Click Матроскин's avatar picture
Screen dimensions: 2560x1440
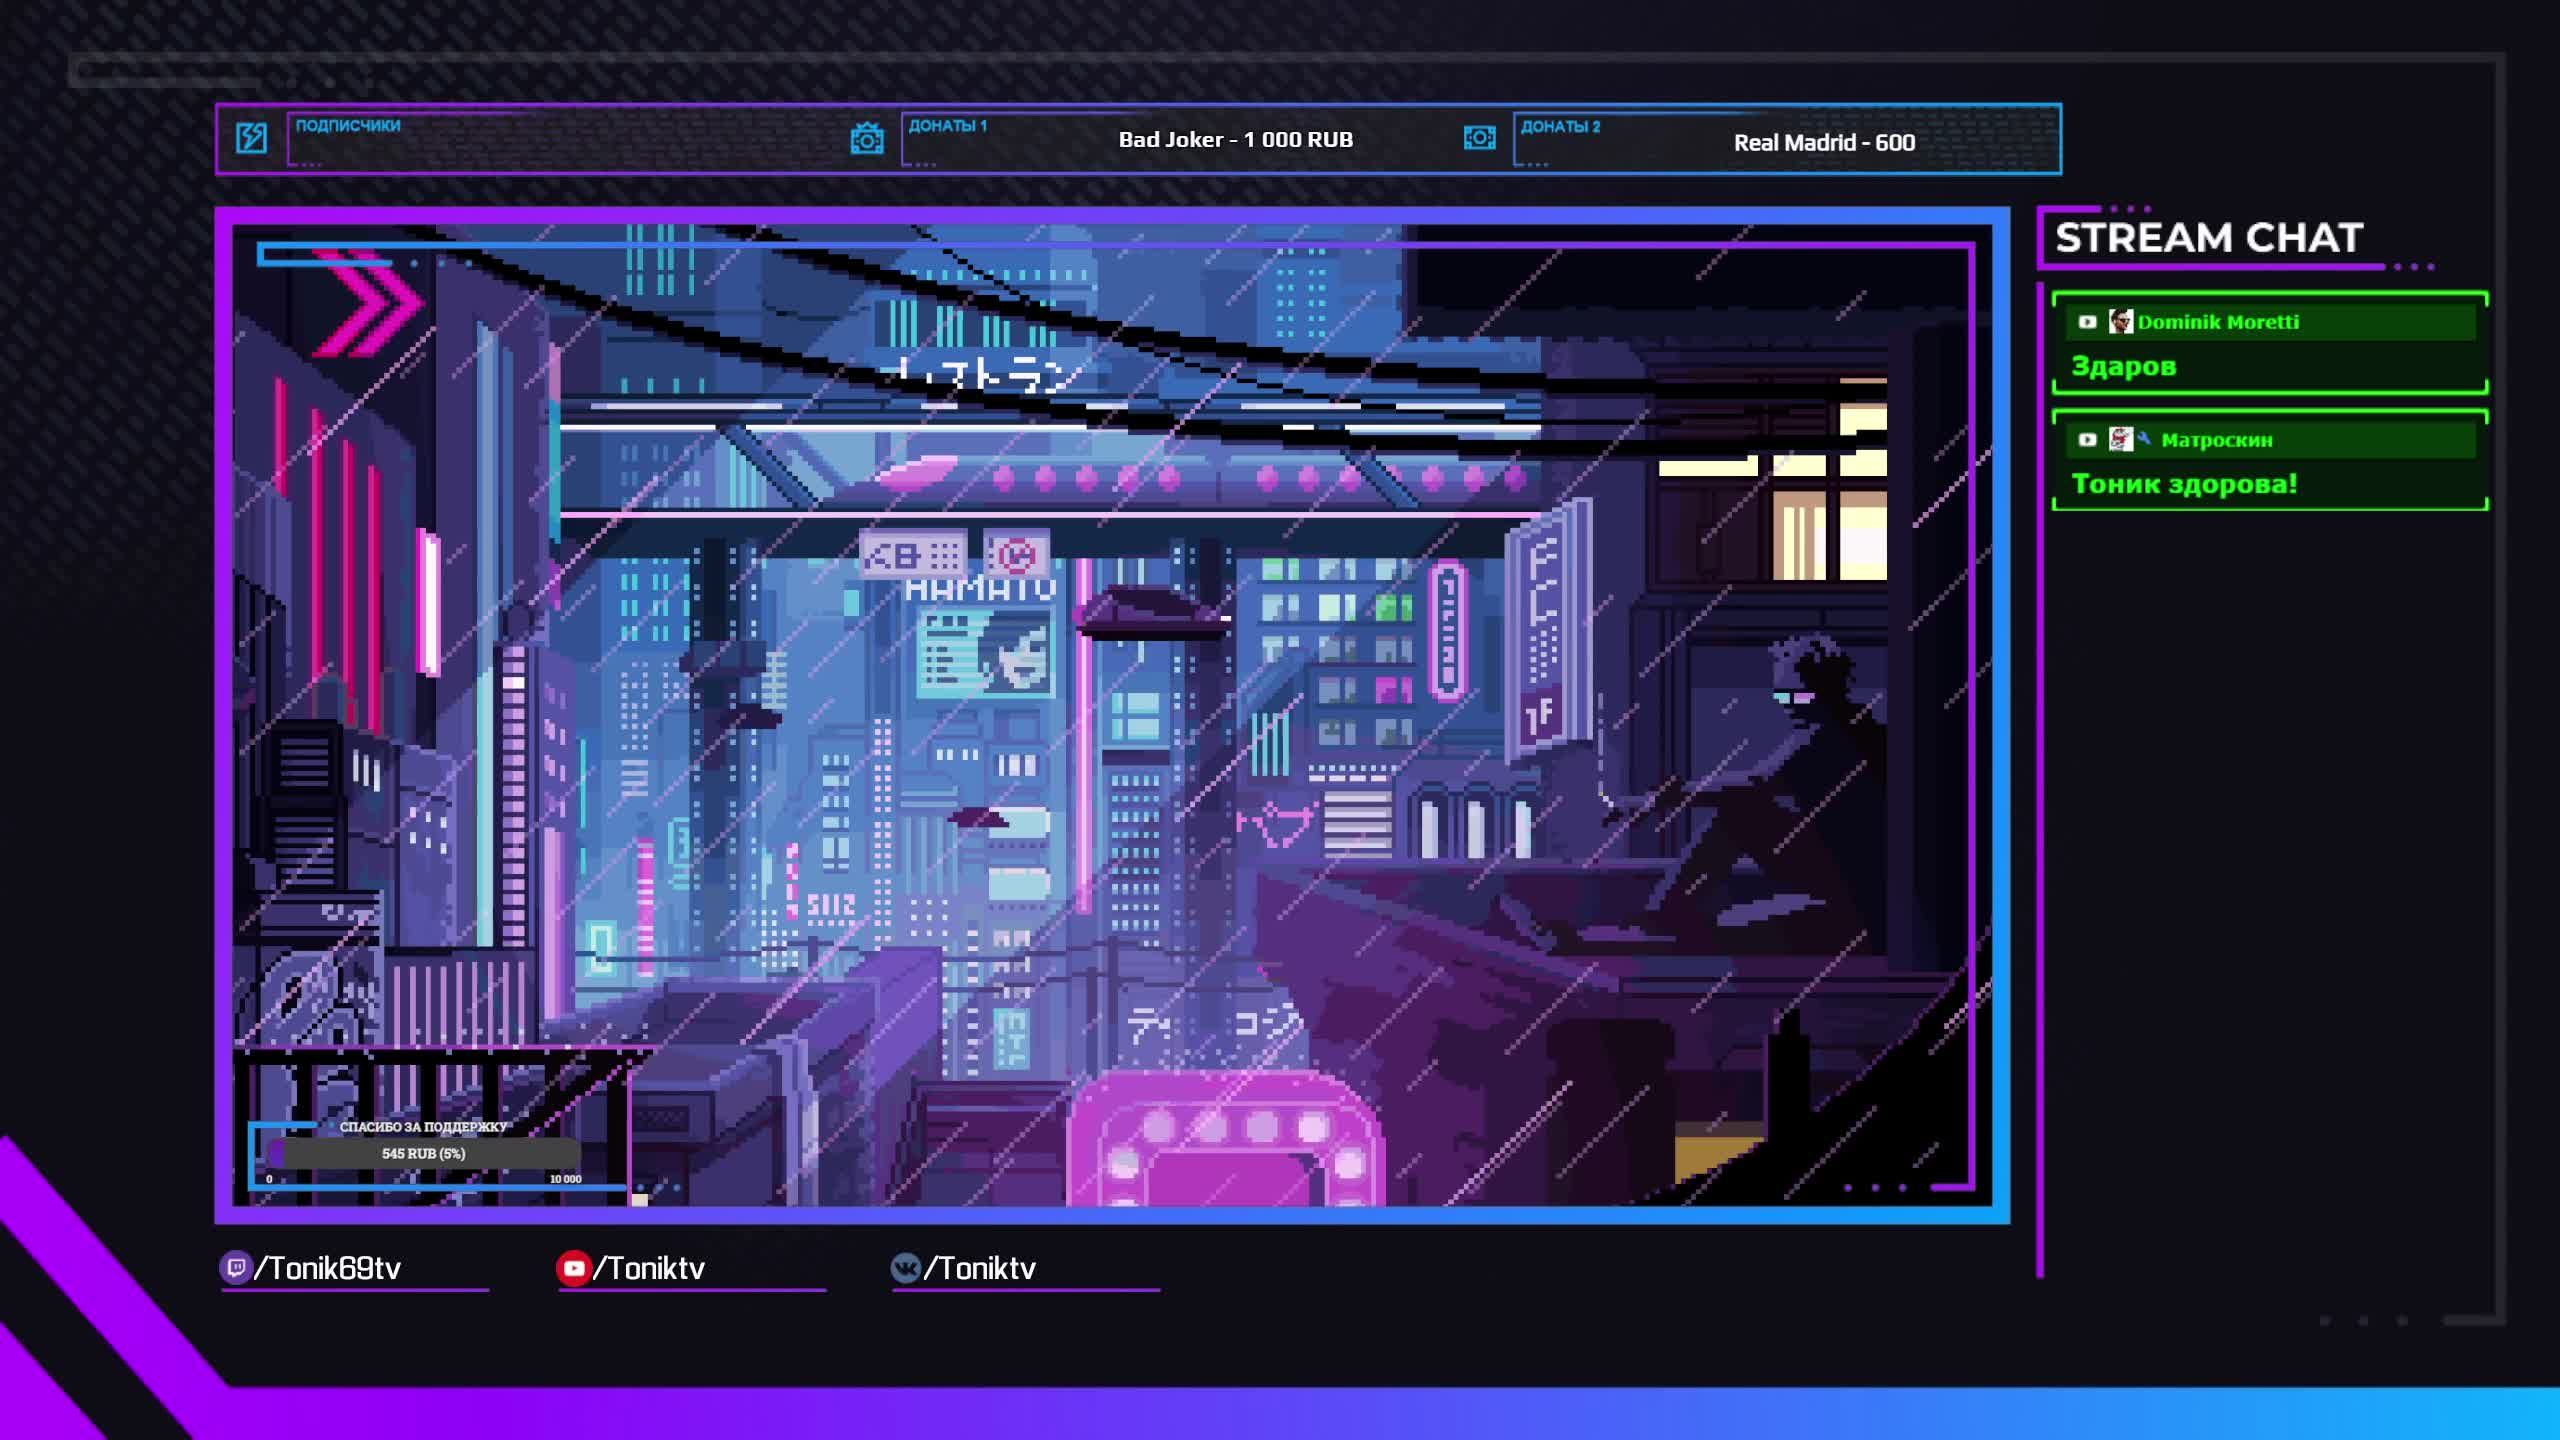[x=2119, y=440]
